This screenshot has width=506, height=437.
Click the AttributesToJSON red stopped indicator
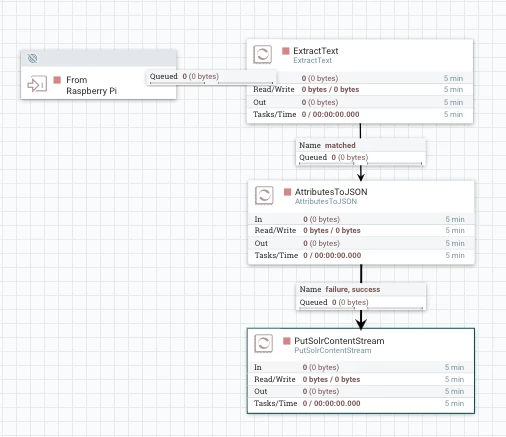[x=287, y=192]
